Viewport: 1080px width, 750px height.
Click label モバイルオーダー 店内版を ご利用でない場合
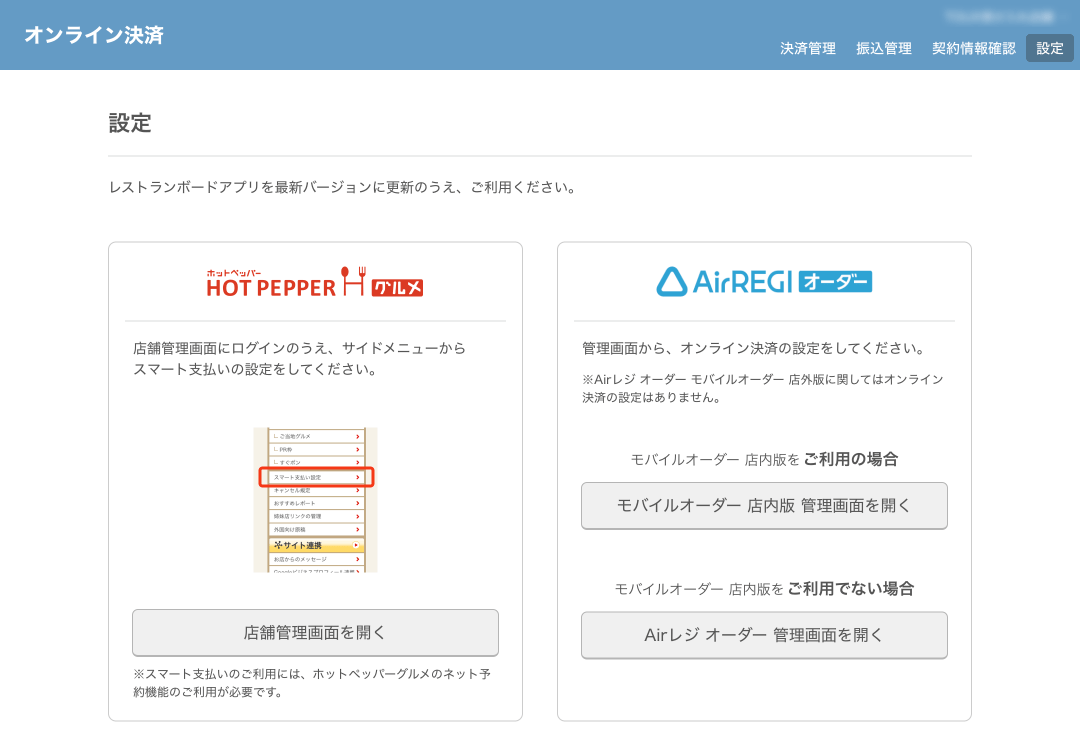pyautogui.click(x=764, y=589)
